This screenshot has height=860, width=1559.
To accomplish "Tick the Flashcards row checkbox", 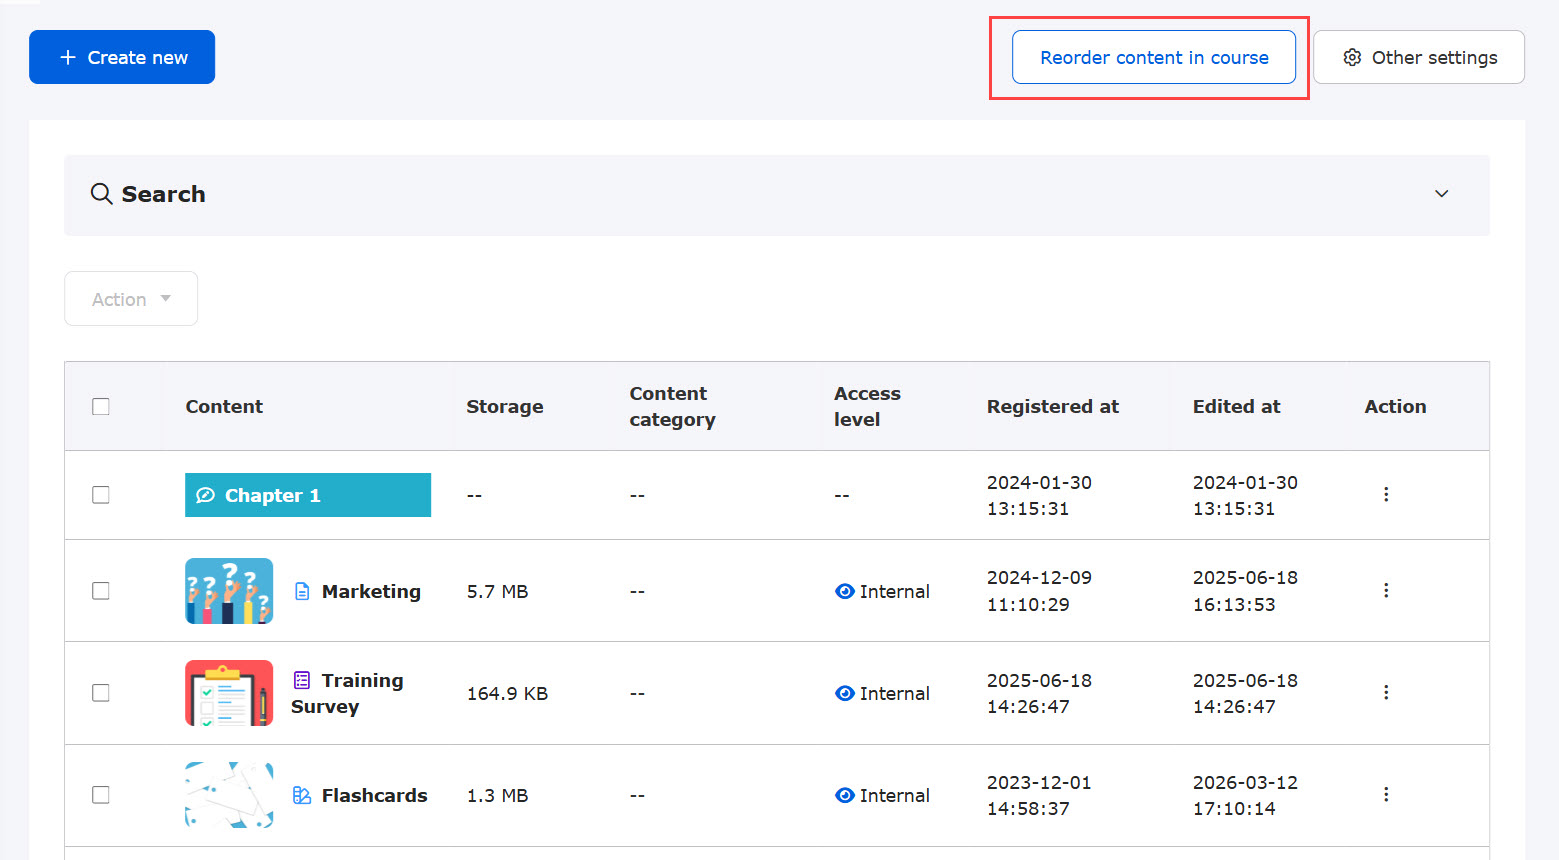I will coord(101,795).
